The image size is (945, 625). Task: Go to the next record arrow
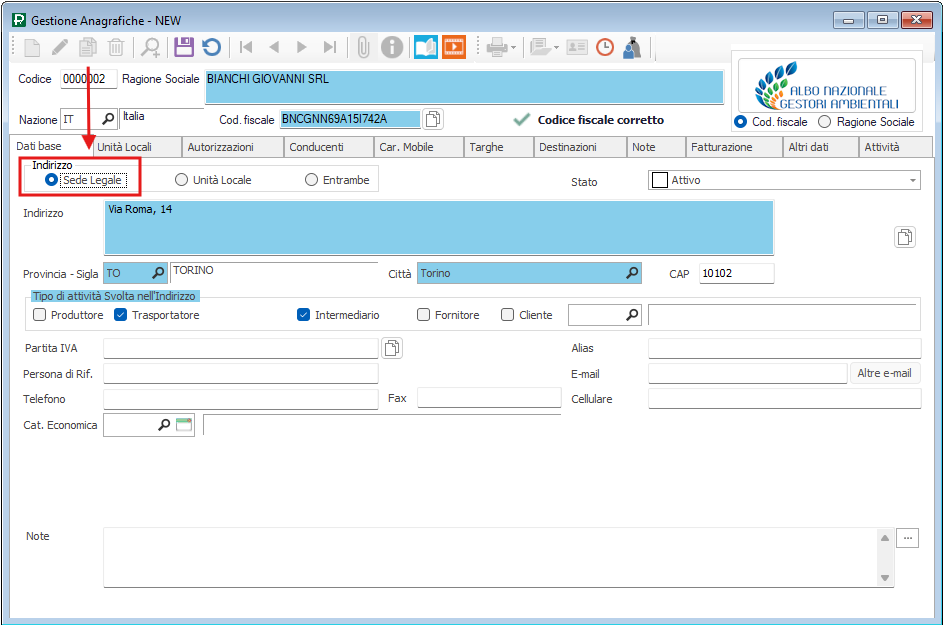(x=301, y=47)
